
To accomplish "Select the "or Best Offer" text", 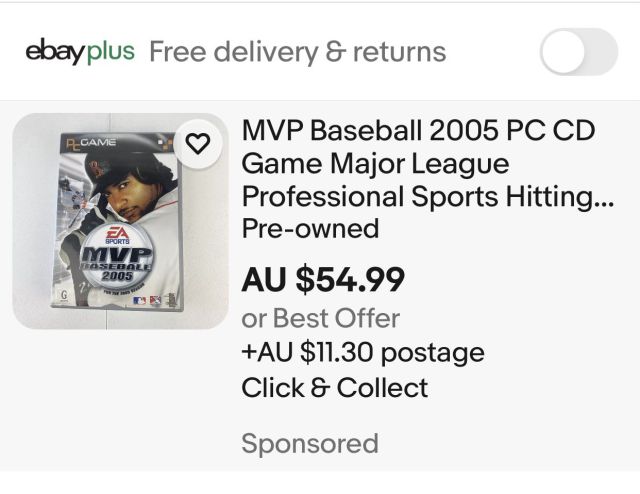I will click(x=320, y=319).
